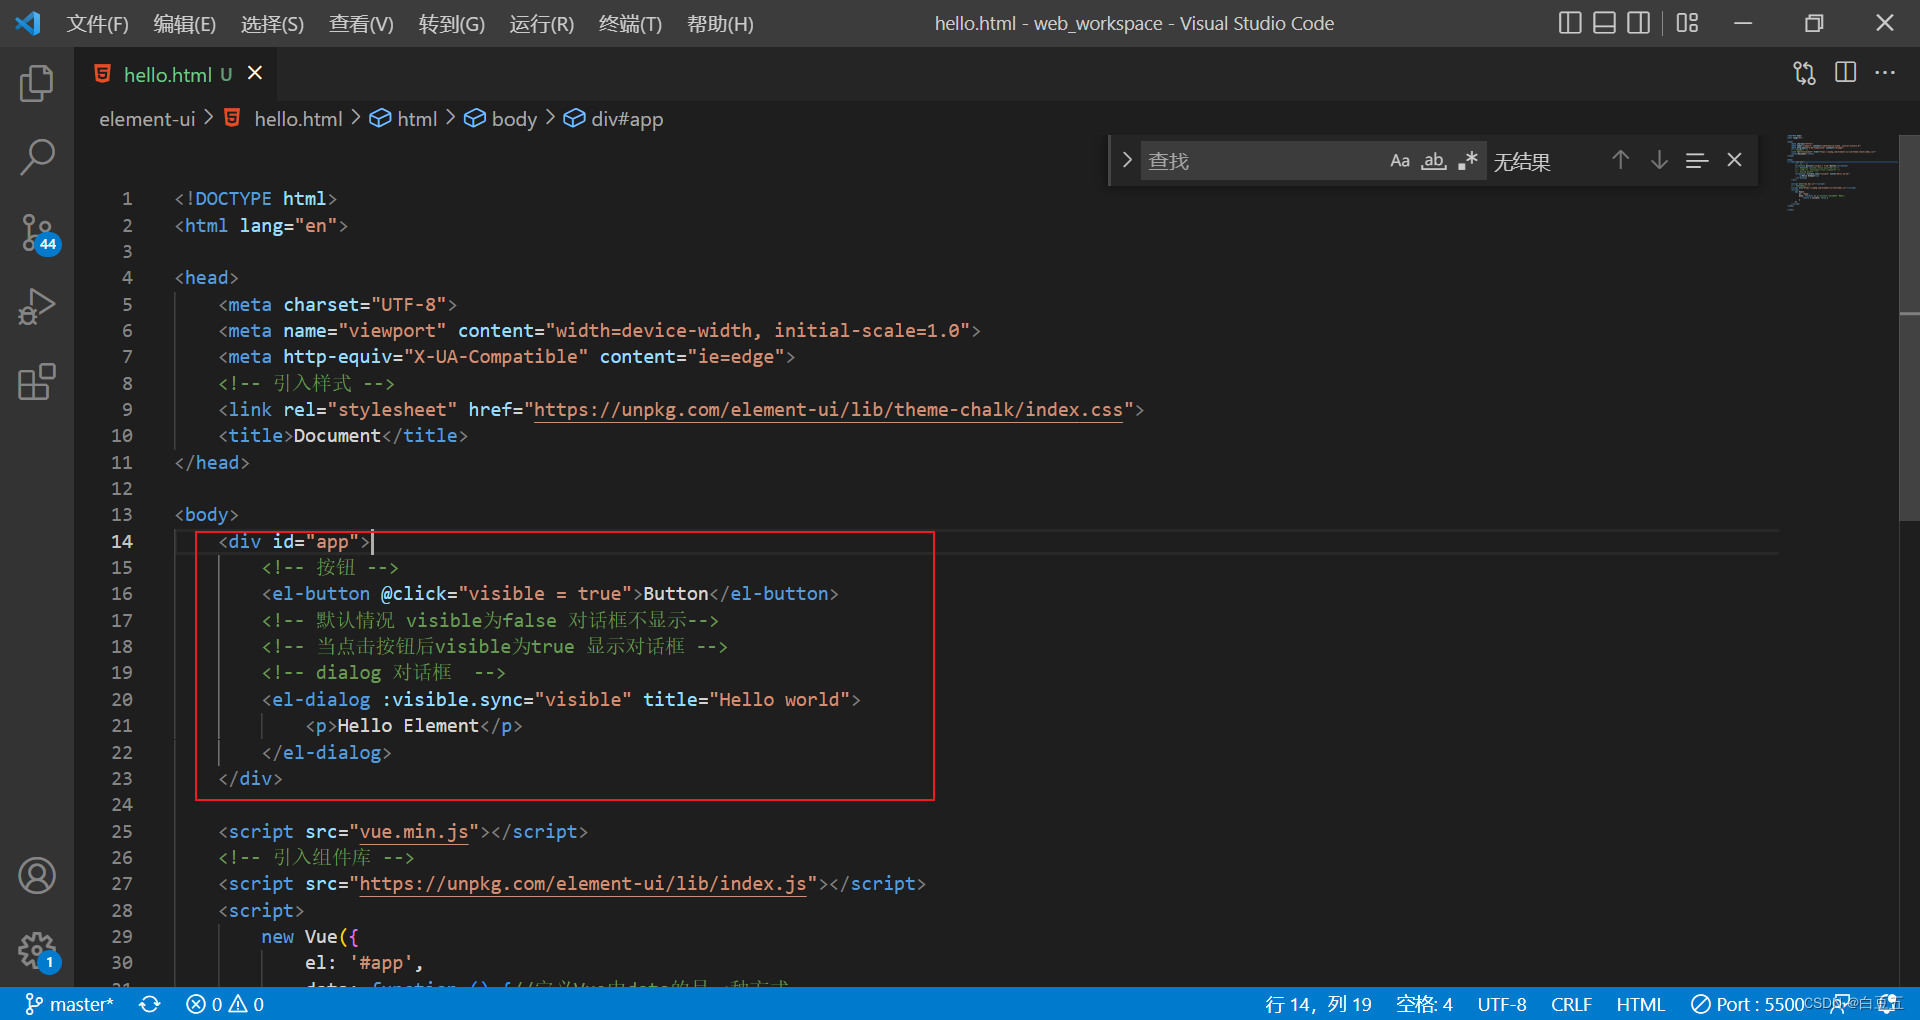
Task: Open the div#app breadcrumb symbol
Action: [614, 119]
